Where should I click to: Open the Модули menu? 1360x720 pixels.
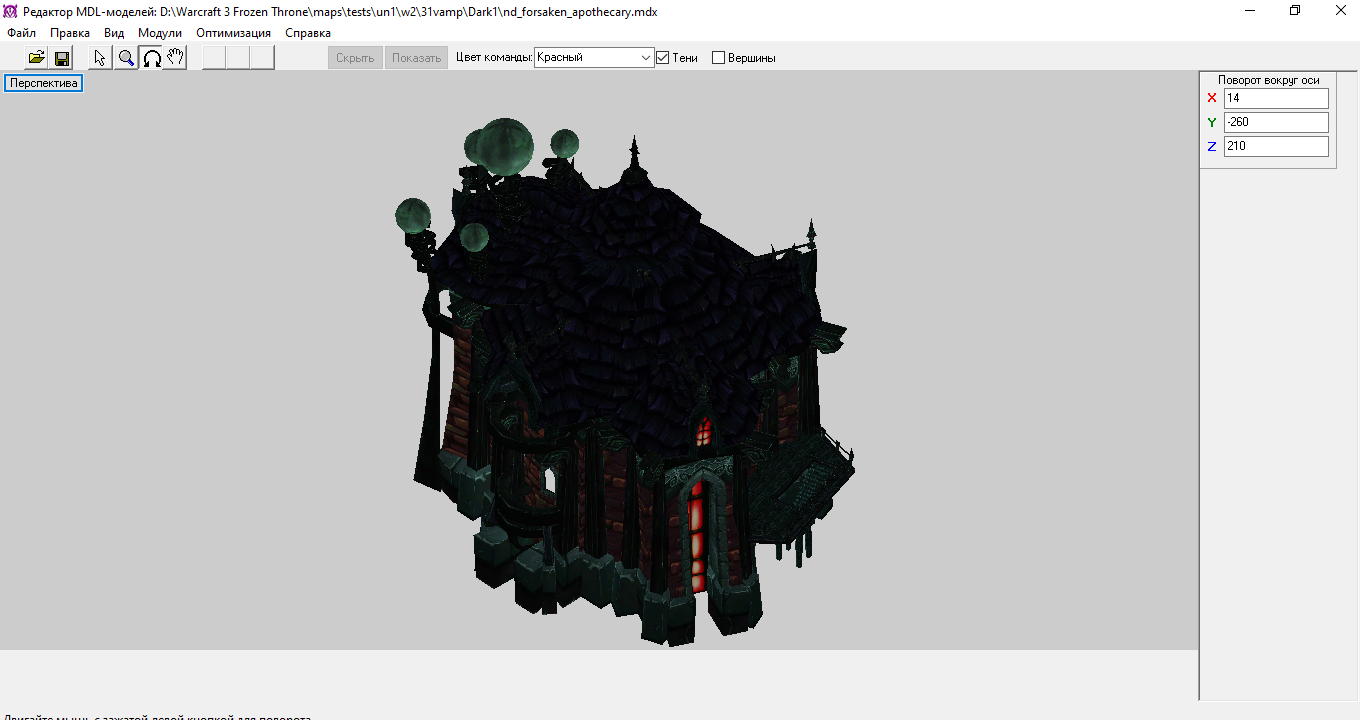click(160, 33)
